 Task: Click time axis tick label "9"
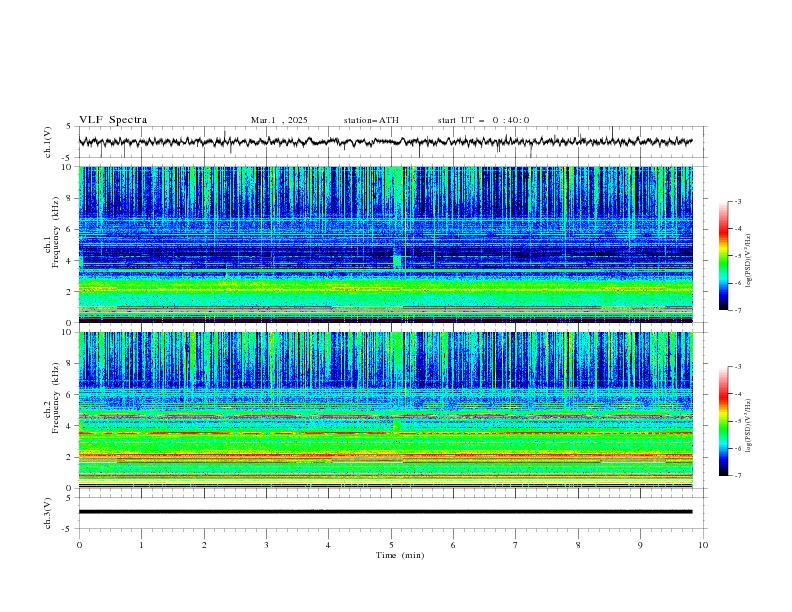pos(640,545)
